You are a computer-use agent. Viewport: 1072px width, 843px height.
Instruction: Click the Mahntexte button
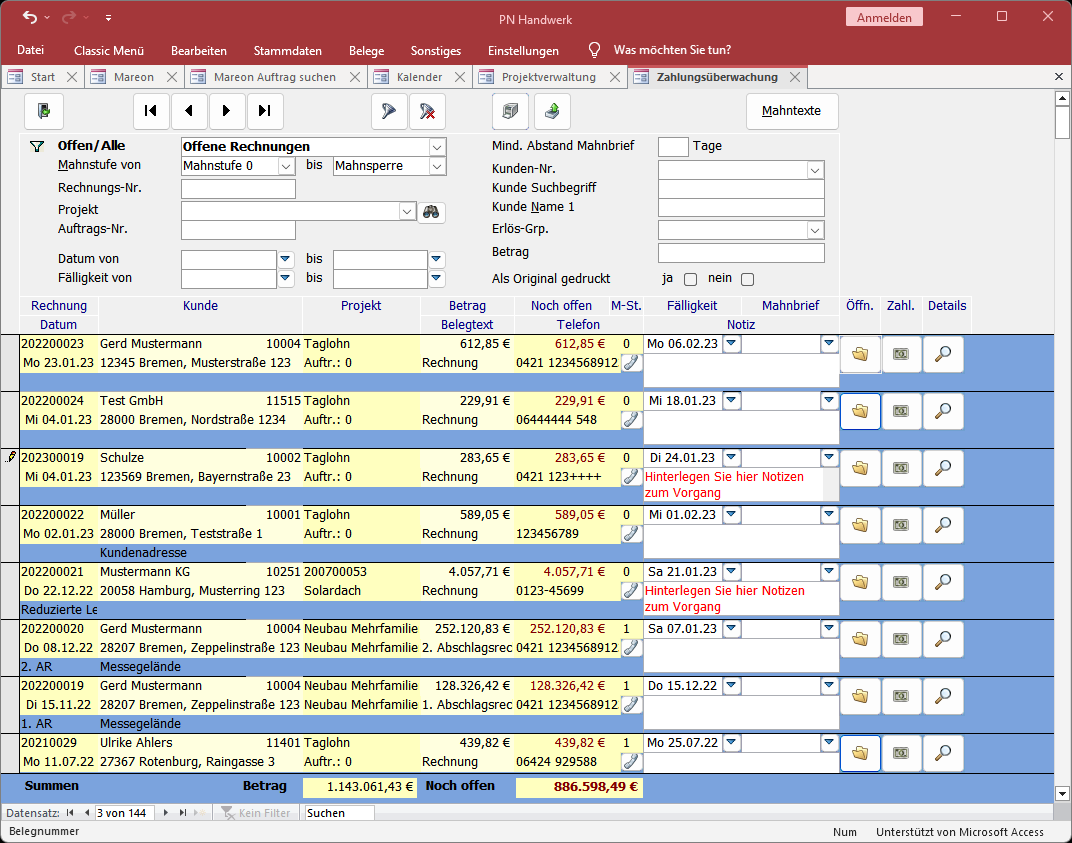[791, 111]
